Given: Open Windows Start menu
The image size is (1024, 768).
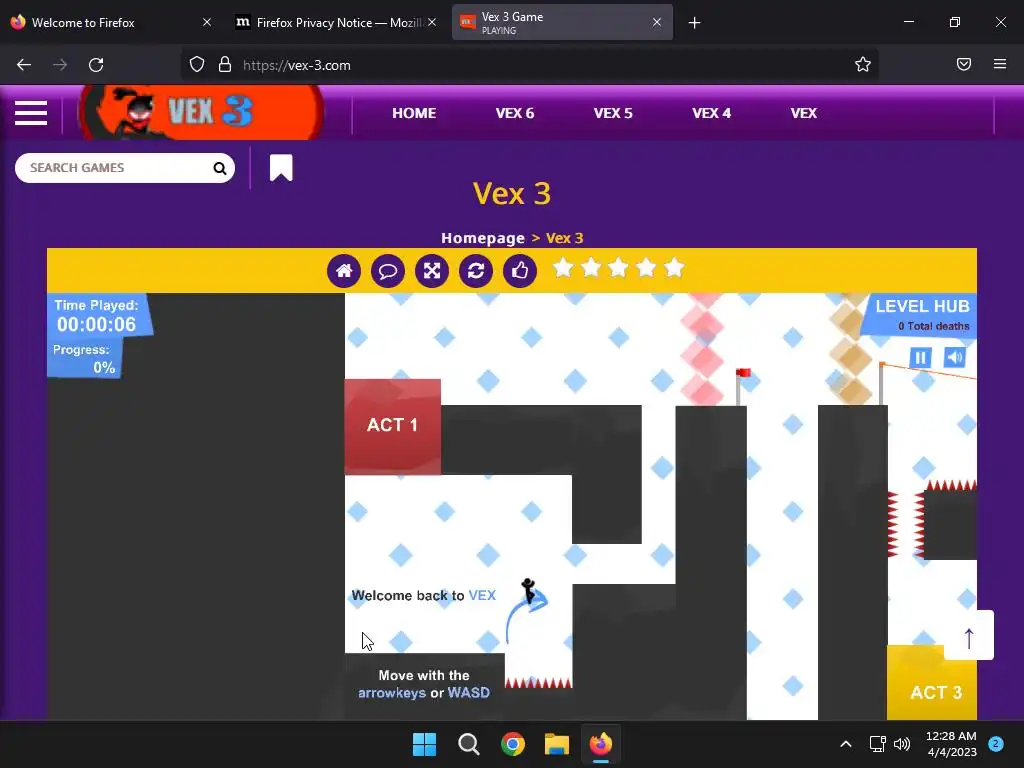Looking at the screenshot, I should tap(424, 744).
